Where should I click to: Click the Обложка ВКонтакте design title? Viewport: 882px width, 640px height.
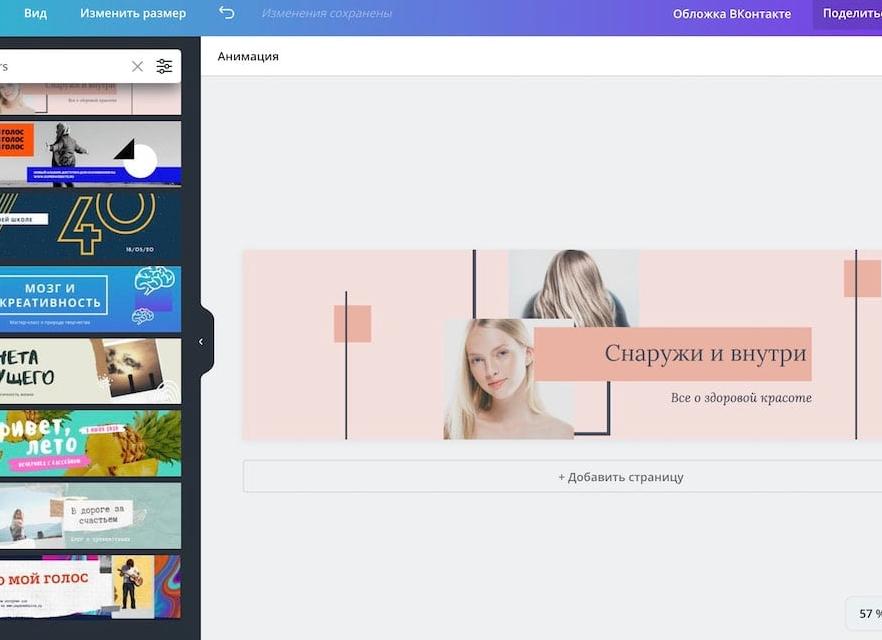click(731, 14)
